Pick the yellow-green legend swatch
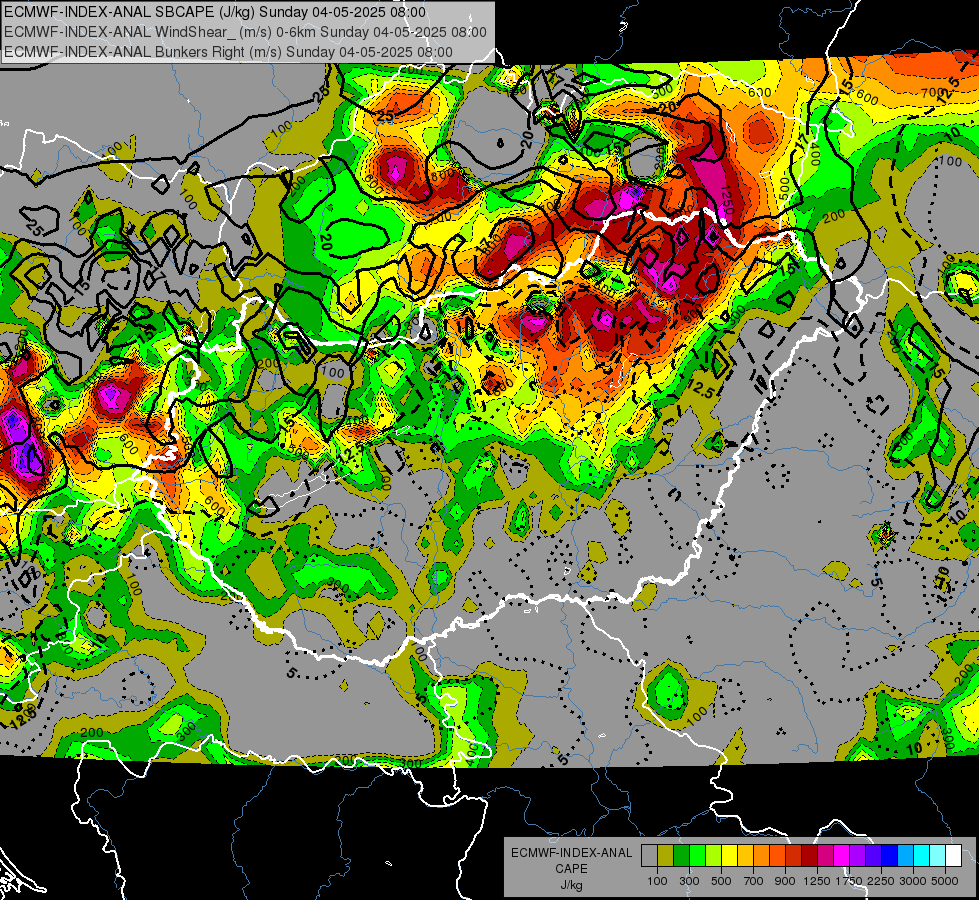The height and width of the screenshot is (900, 979). tap(713, 855)
